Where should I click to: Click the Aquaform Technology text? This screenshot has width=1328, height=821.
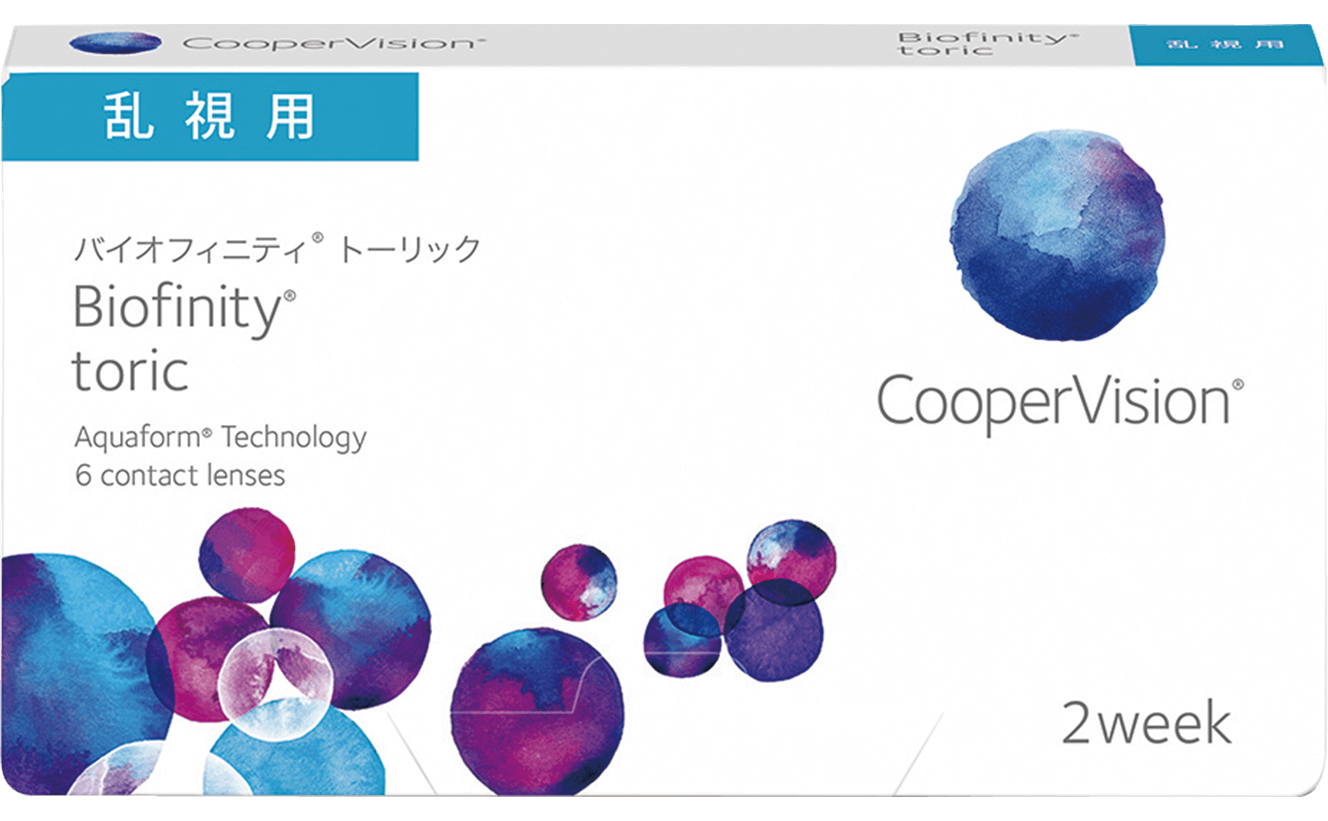coord(220,437)
